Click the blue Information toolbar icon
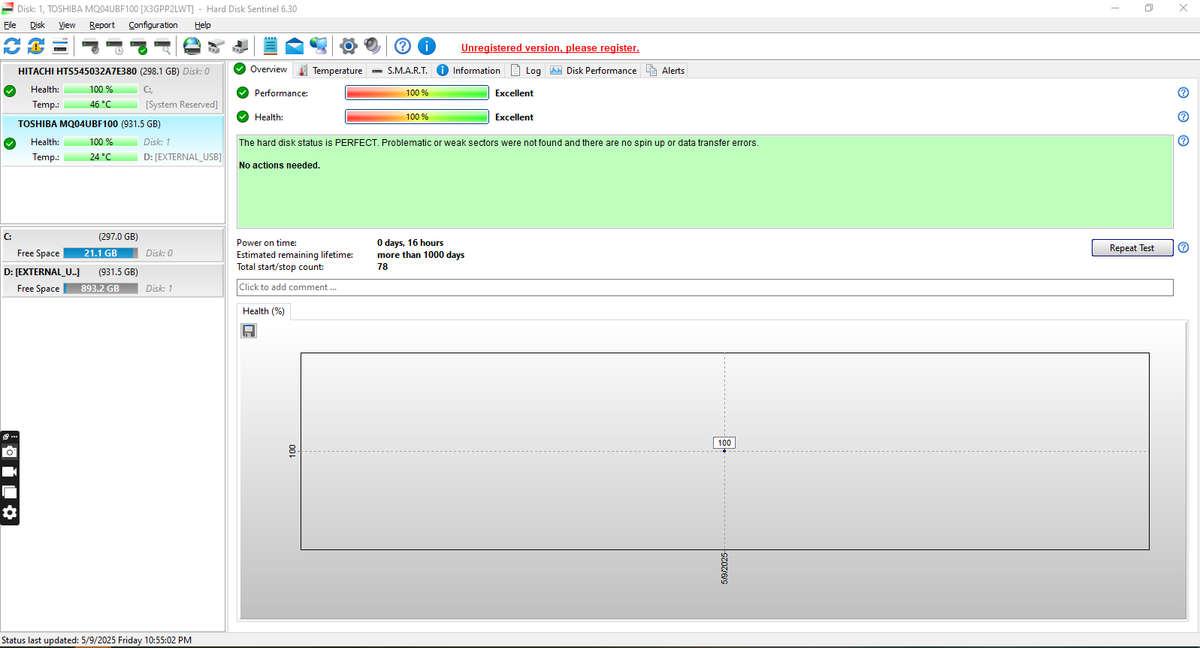Viewport: 1200px width, 648px height. (x=426, y=45)
